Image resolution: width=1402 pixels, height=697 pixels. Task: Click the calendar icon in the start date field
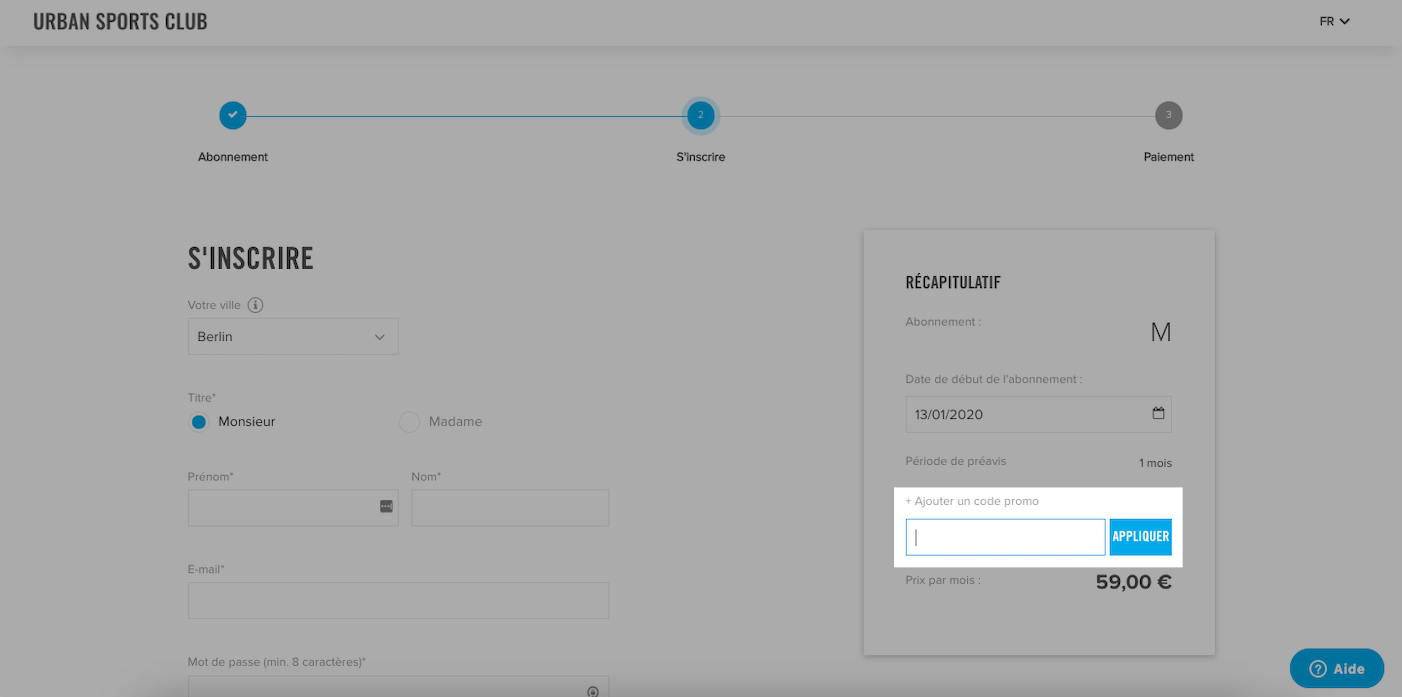click(1158, 413)
